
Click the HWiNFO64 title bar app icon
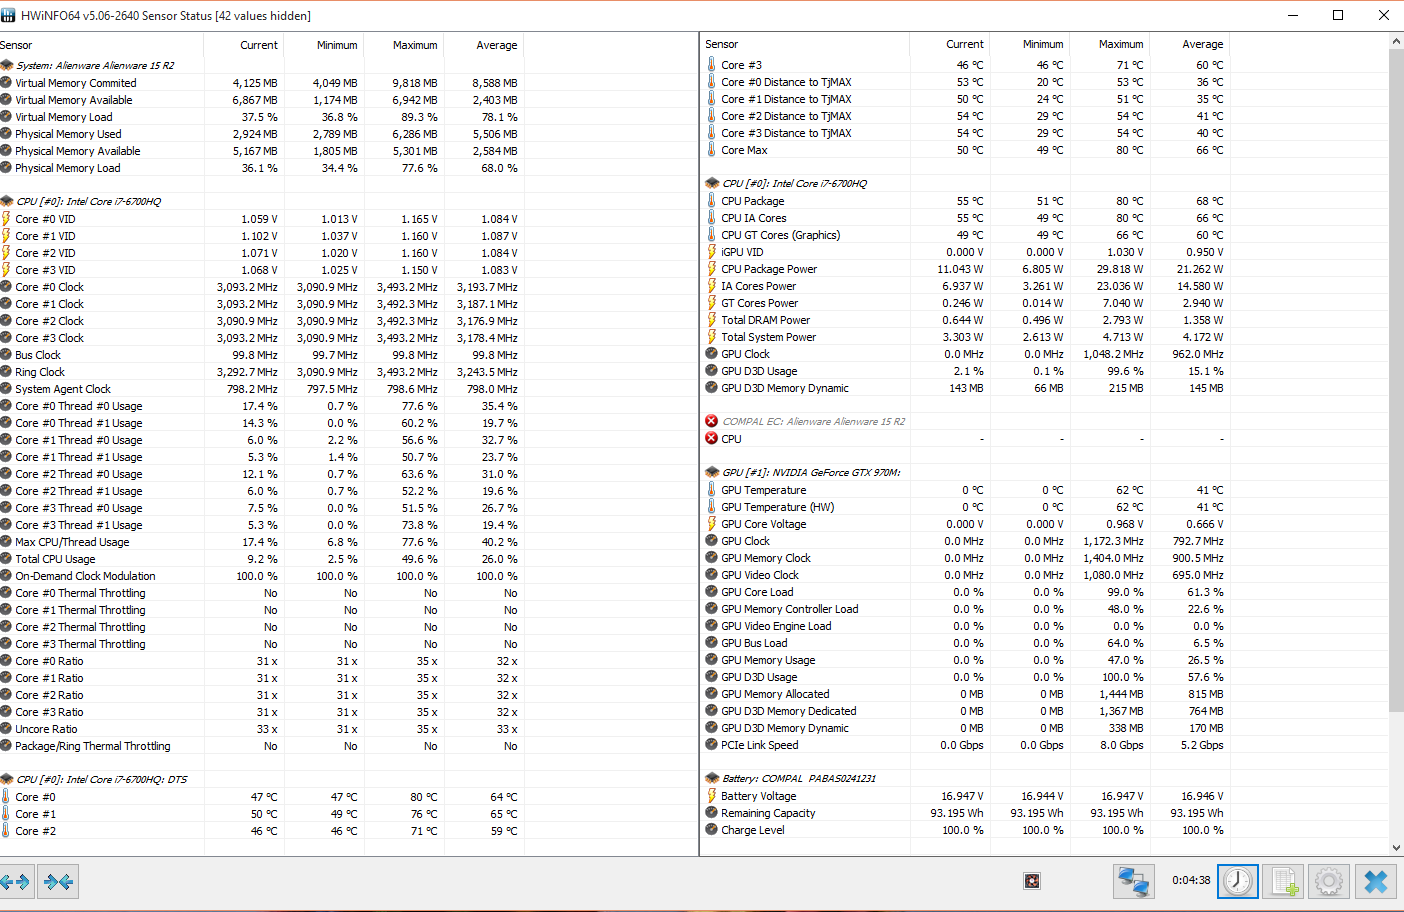pyautogui.click(x=9, y=15)
